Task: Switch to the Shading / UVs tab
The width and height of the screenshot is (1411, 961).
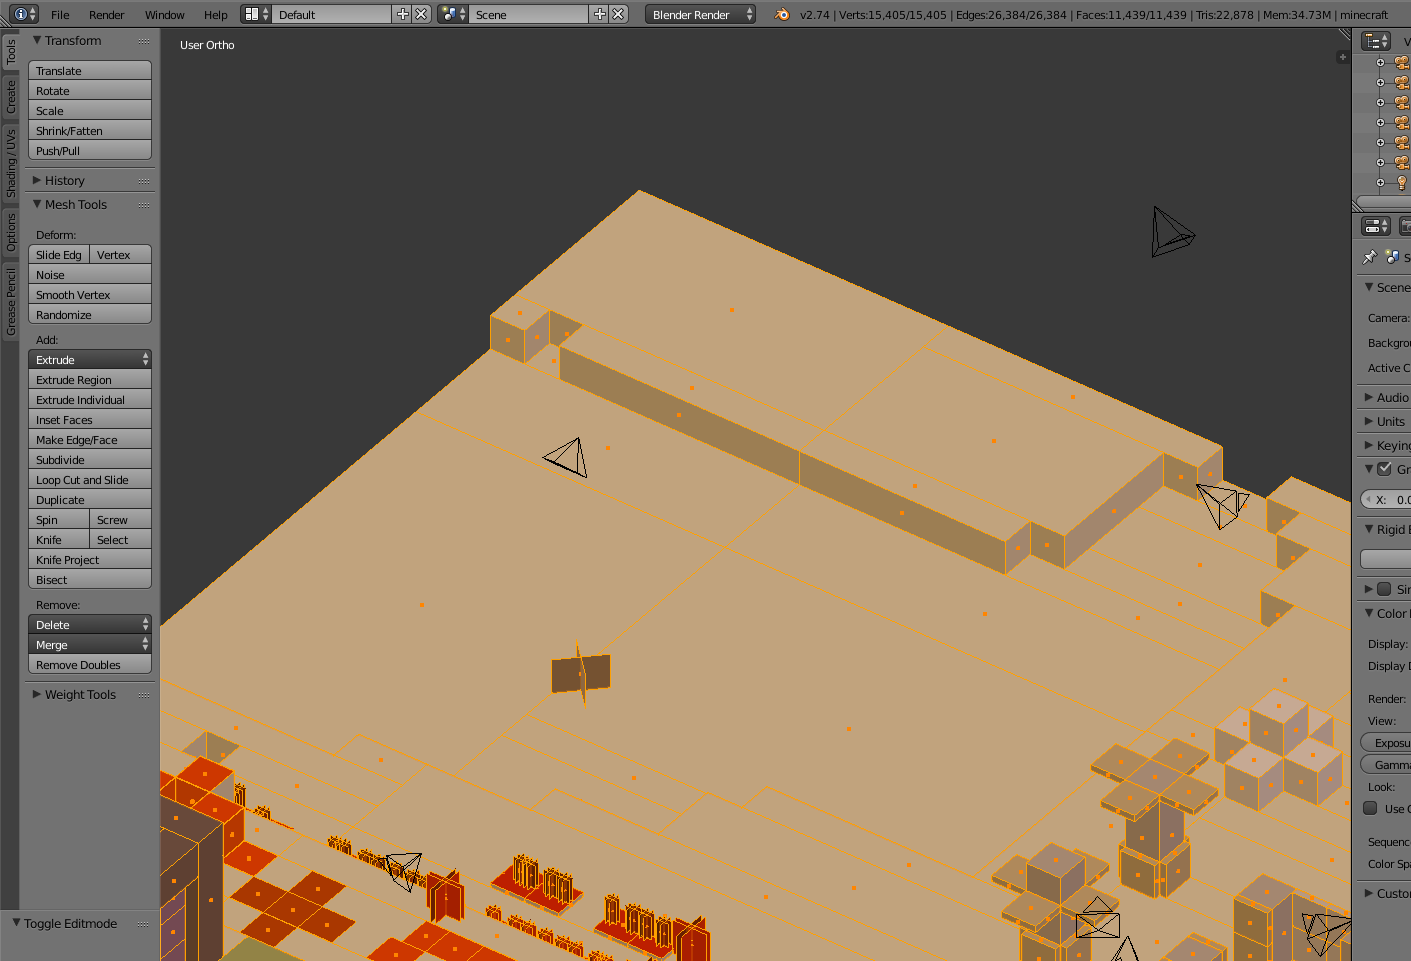Action: 11,163
